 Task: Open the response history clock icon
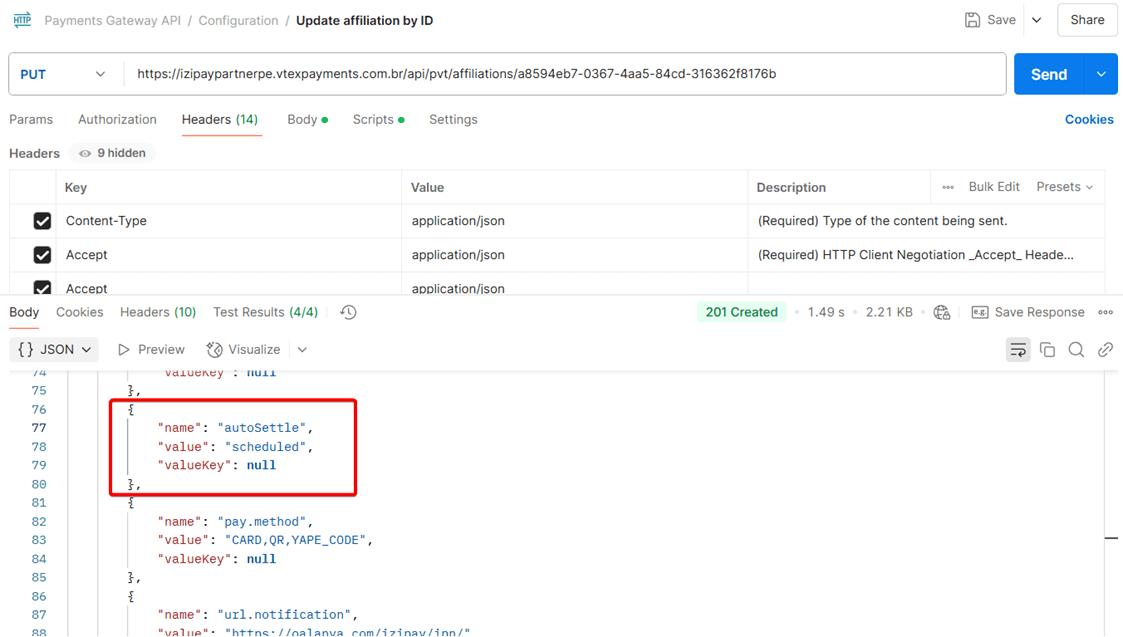click(x=348, y=312)
